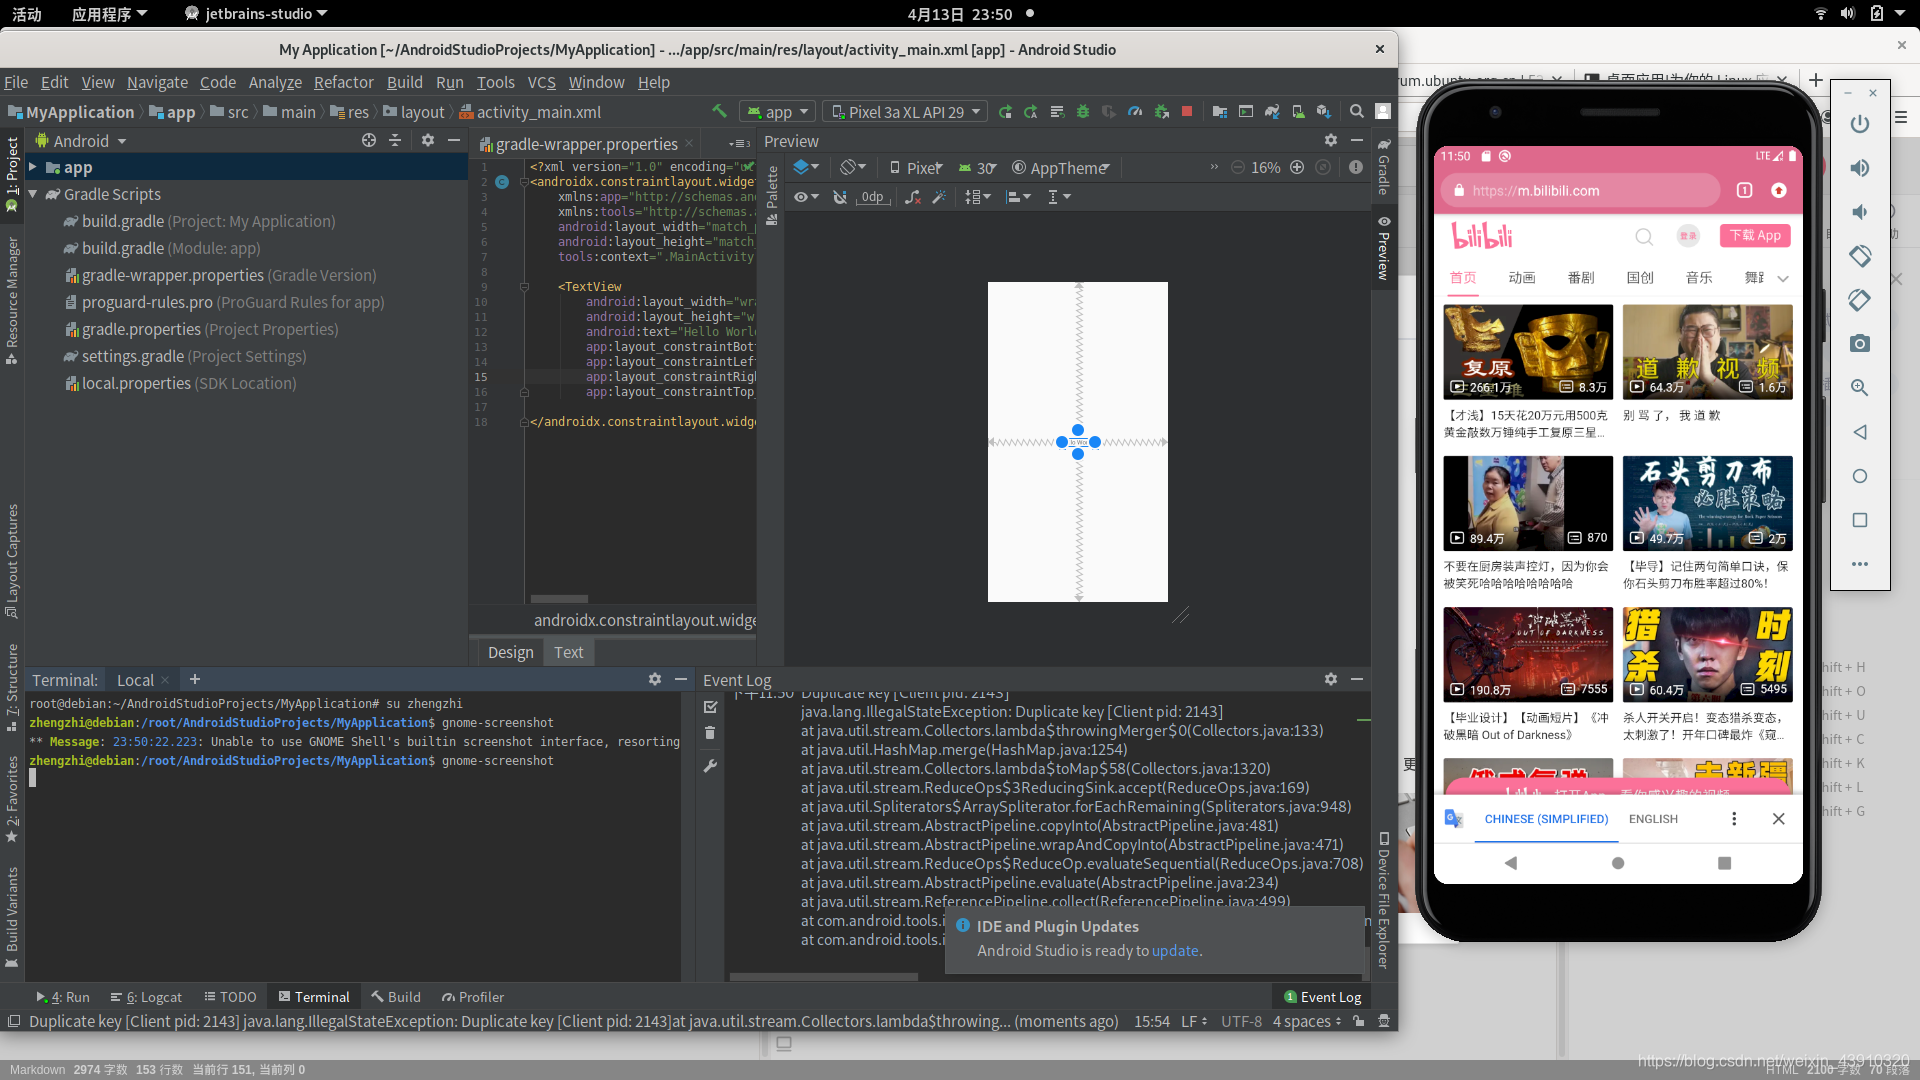Click the update link in notification
The width and height of the screenshot is (1920, 1080).
1174,951
